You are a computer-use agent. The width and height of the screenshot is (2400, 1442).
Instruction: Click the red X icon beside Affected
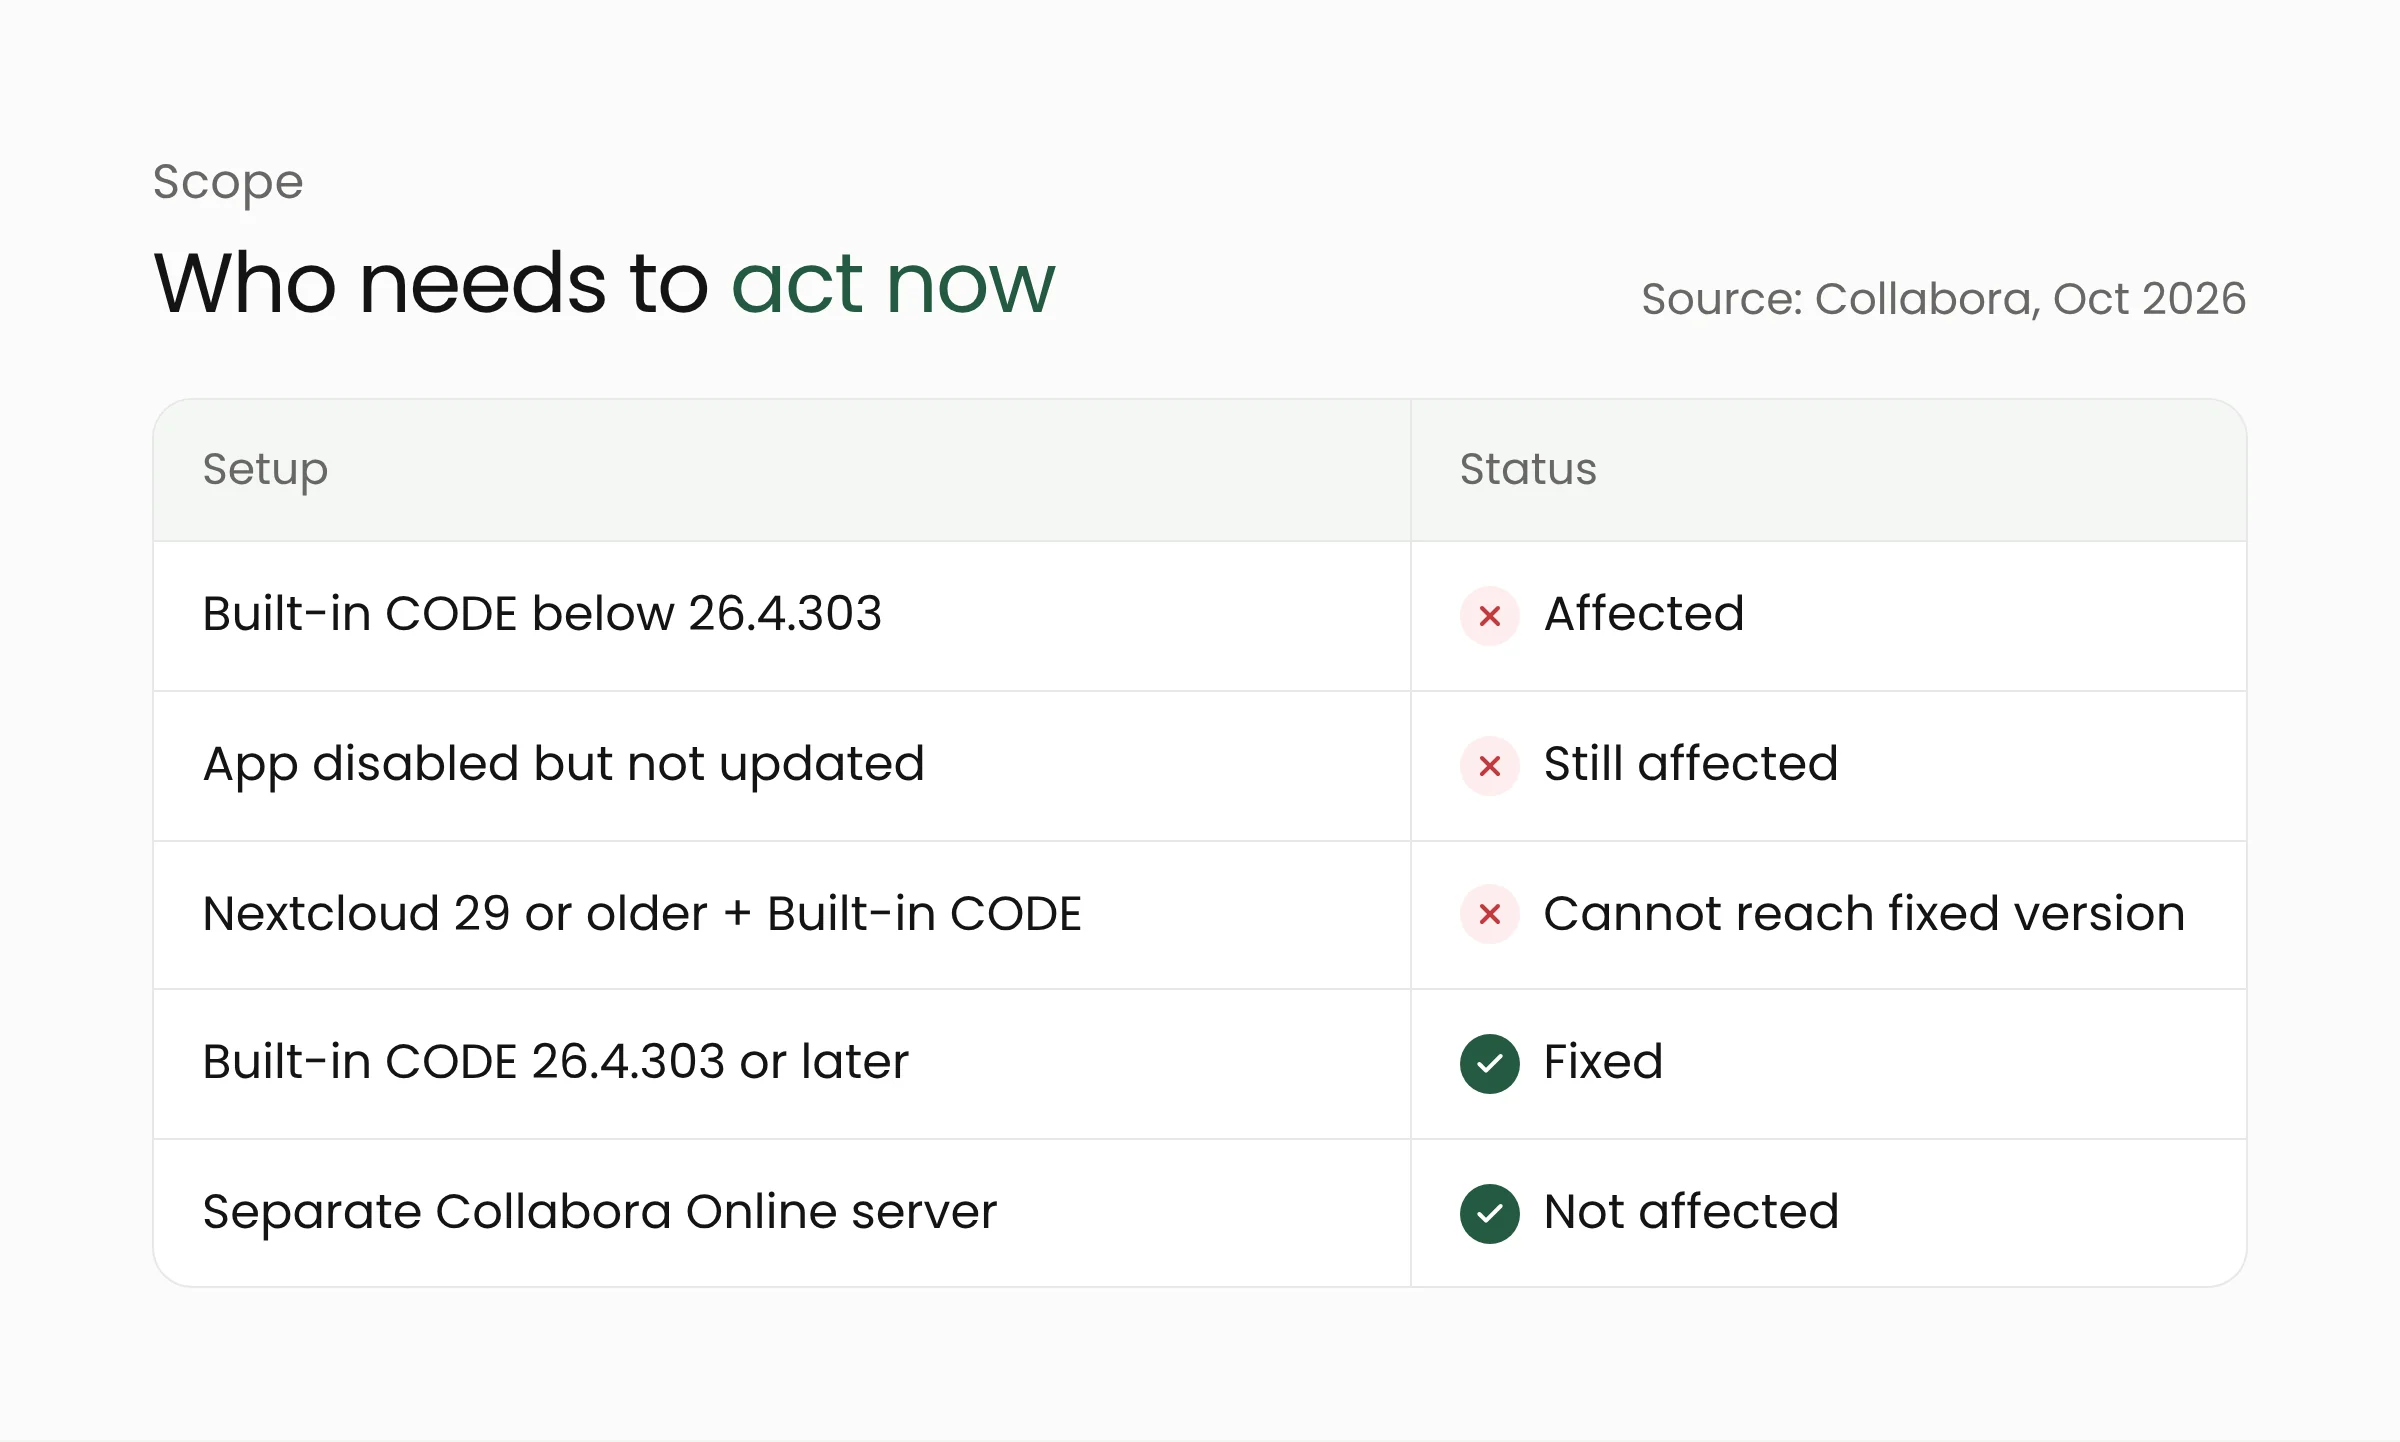(1489, 615)
